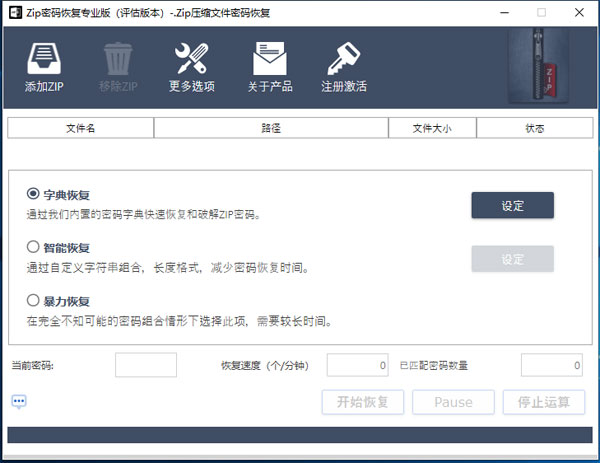Image resolution: width=600 pixels, height=463 pixels.
Task: Click the 停止运算 (Stop) button
Action: tap(544, 402)
